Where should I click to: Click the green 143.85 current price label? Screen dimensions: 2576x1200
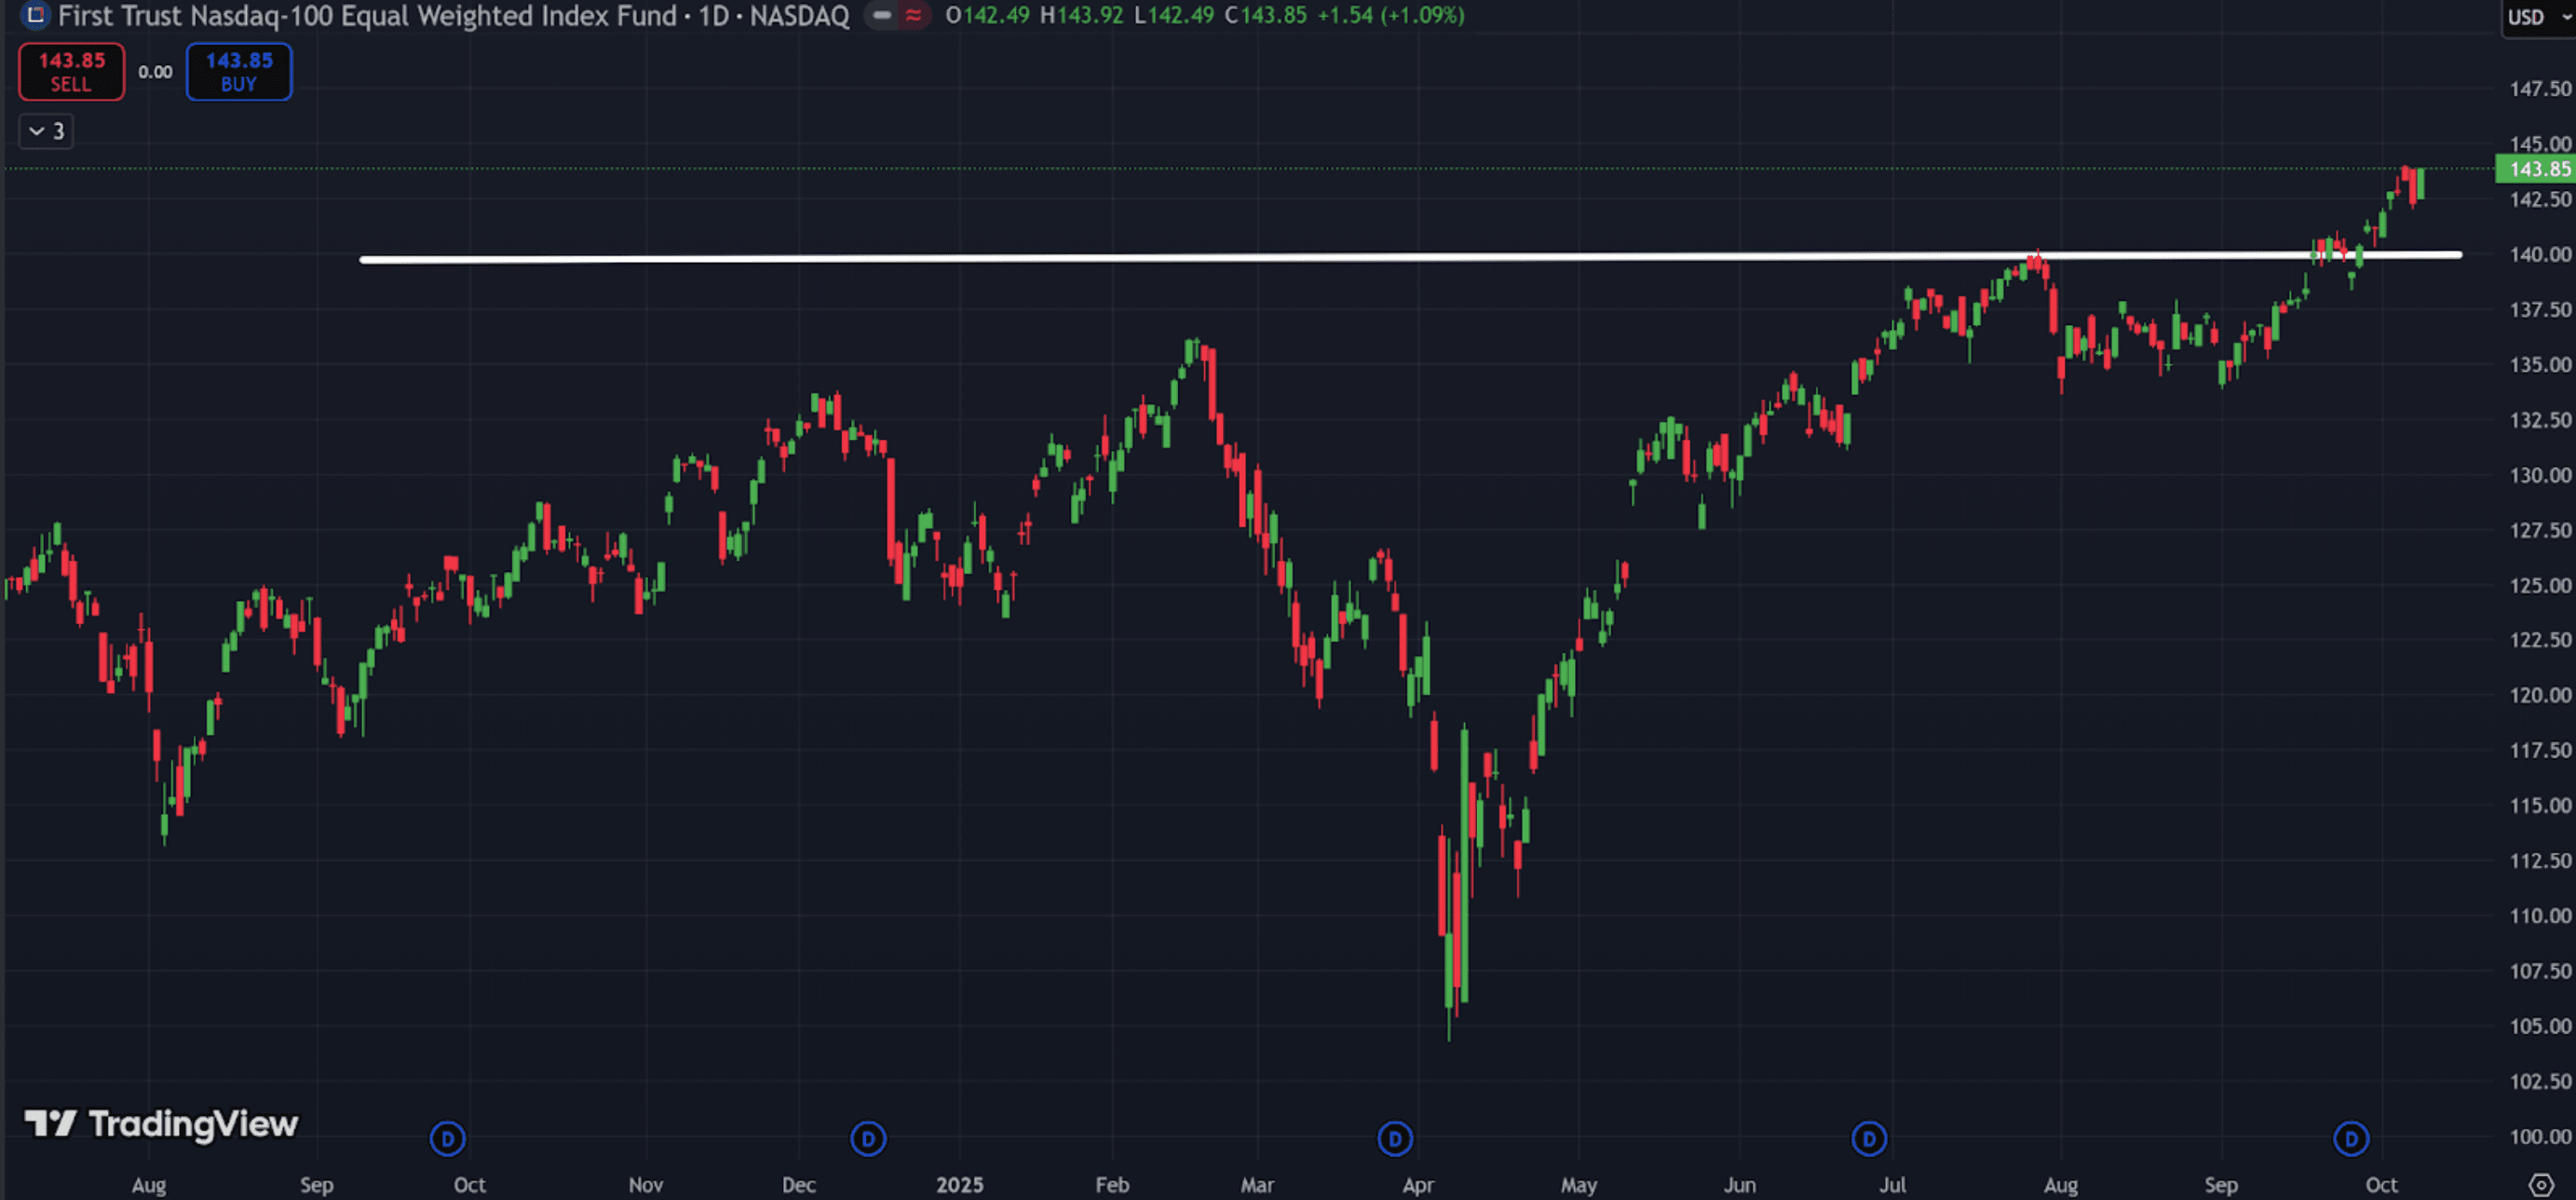[2537, 169]
